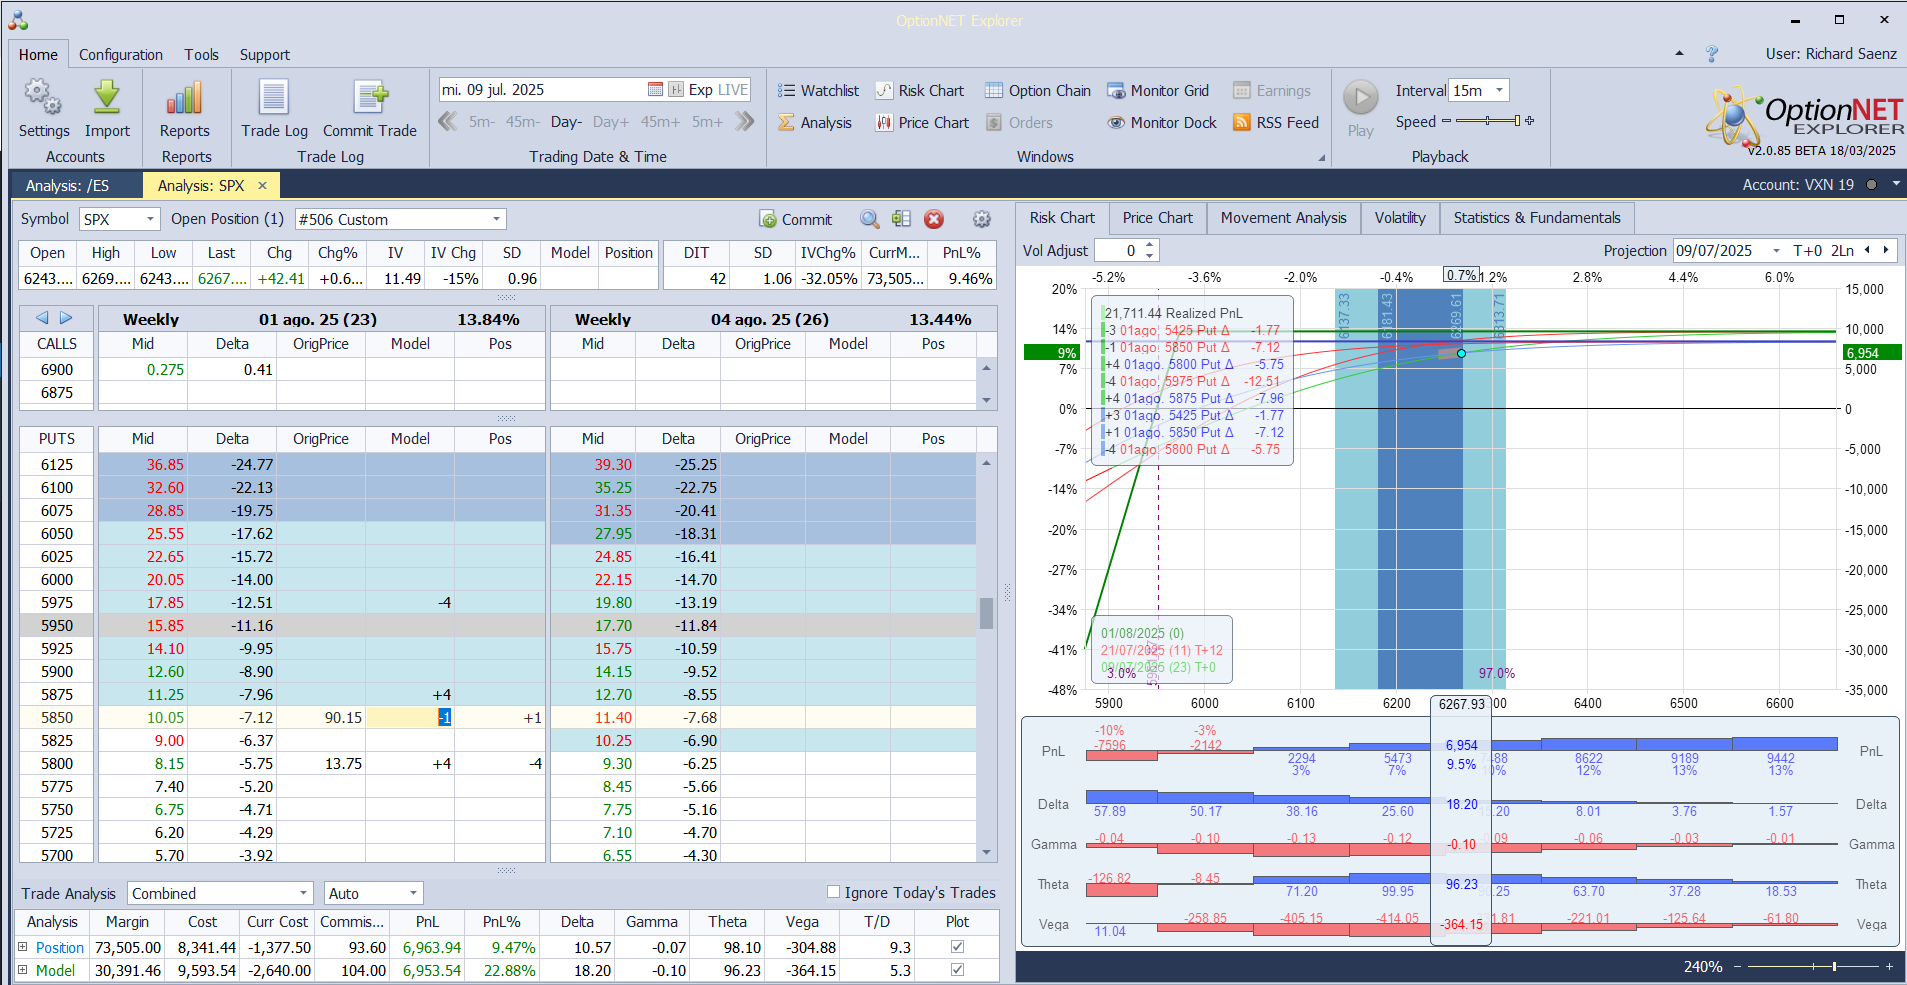
Task: Click the Import download arrow icon
Action: pyautogui.click(x=107, y=97)
